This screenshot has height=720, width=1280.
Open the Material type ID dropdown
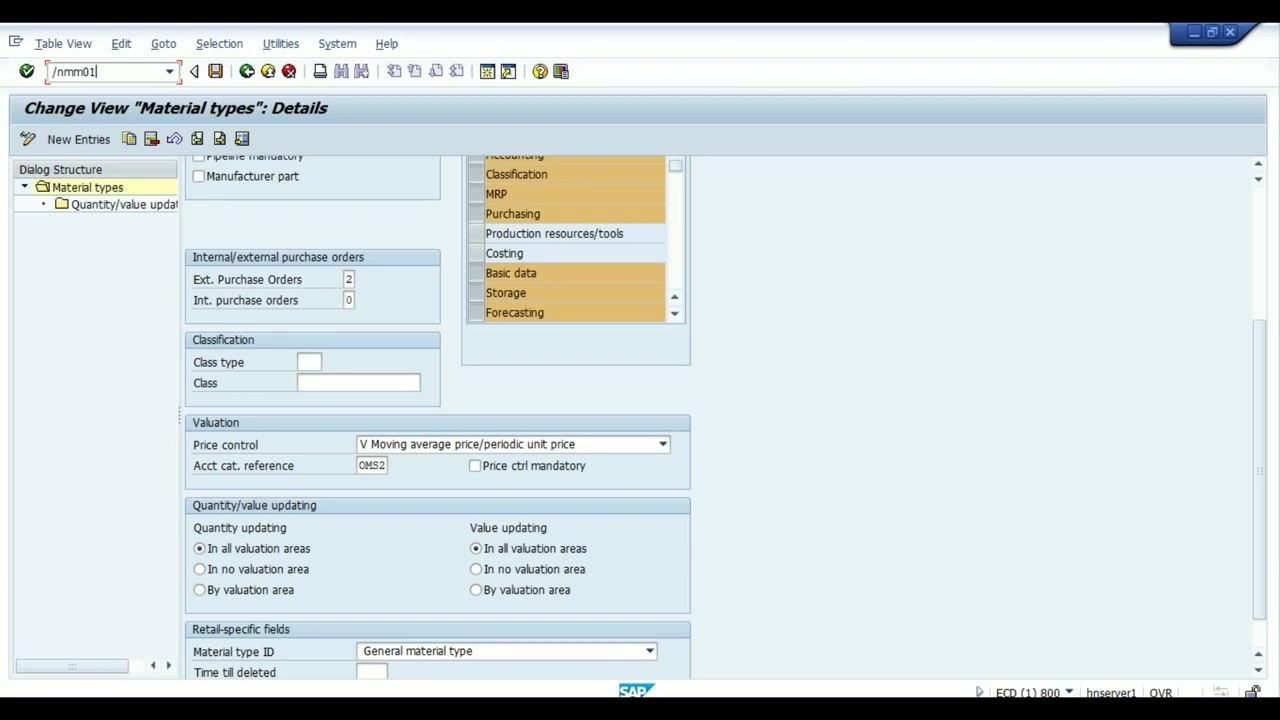coord(650,651)
